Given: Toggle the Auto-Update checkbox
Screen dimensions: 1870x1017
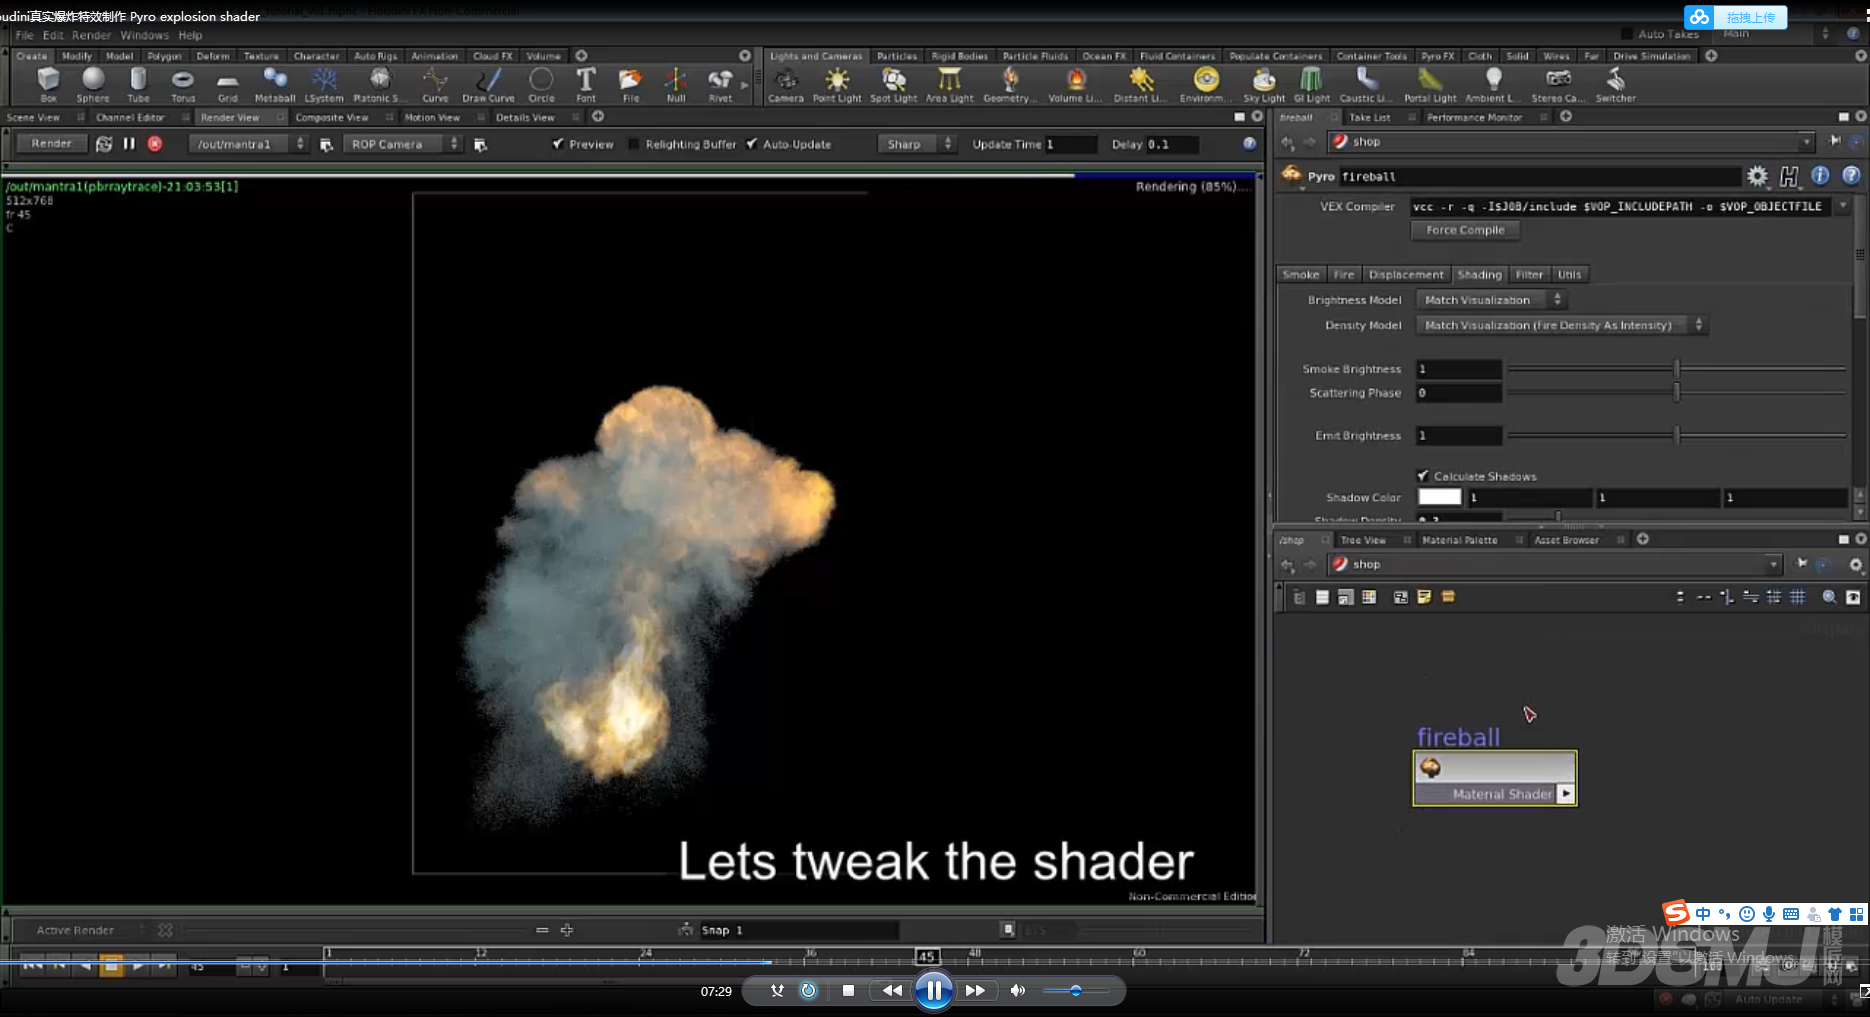Looking at the screenshot, I should [751, 144].
